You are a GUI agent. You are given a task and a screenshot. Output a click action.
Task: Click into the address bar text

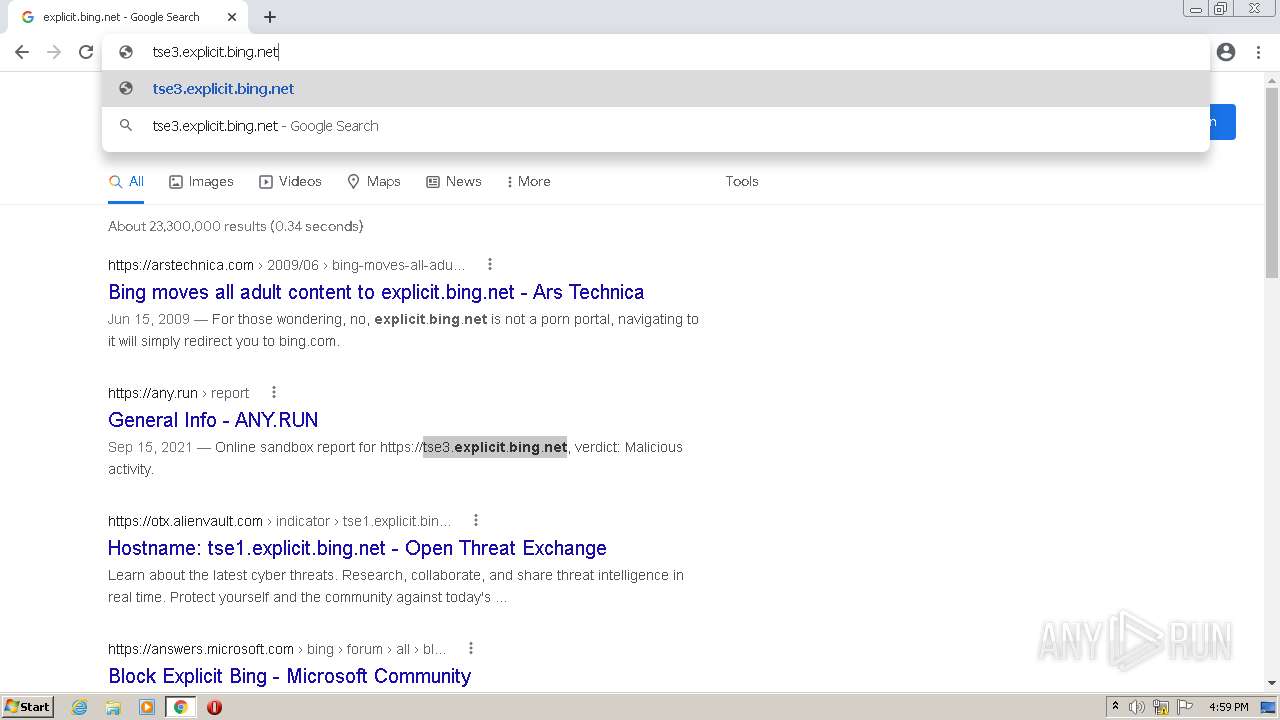tap(215, 52)
